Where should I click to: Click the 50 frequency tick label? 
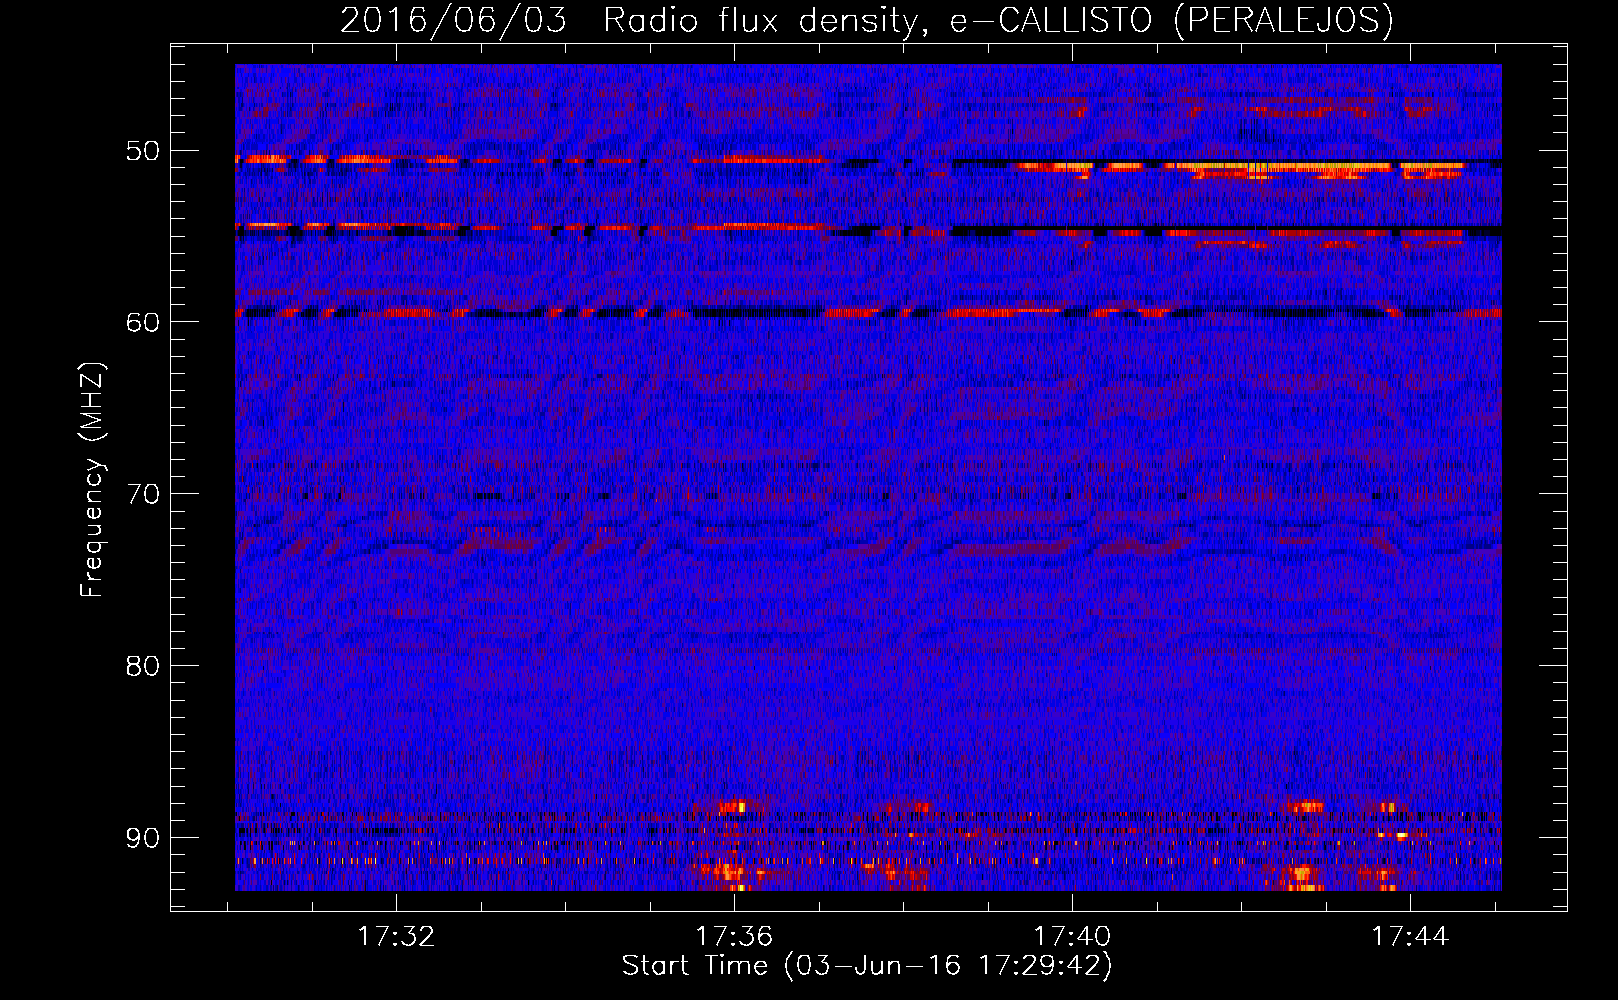(142, 151)
